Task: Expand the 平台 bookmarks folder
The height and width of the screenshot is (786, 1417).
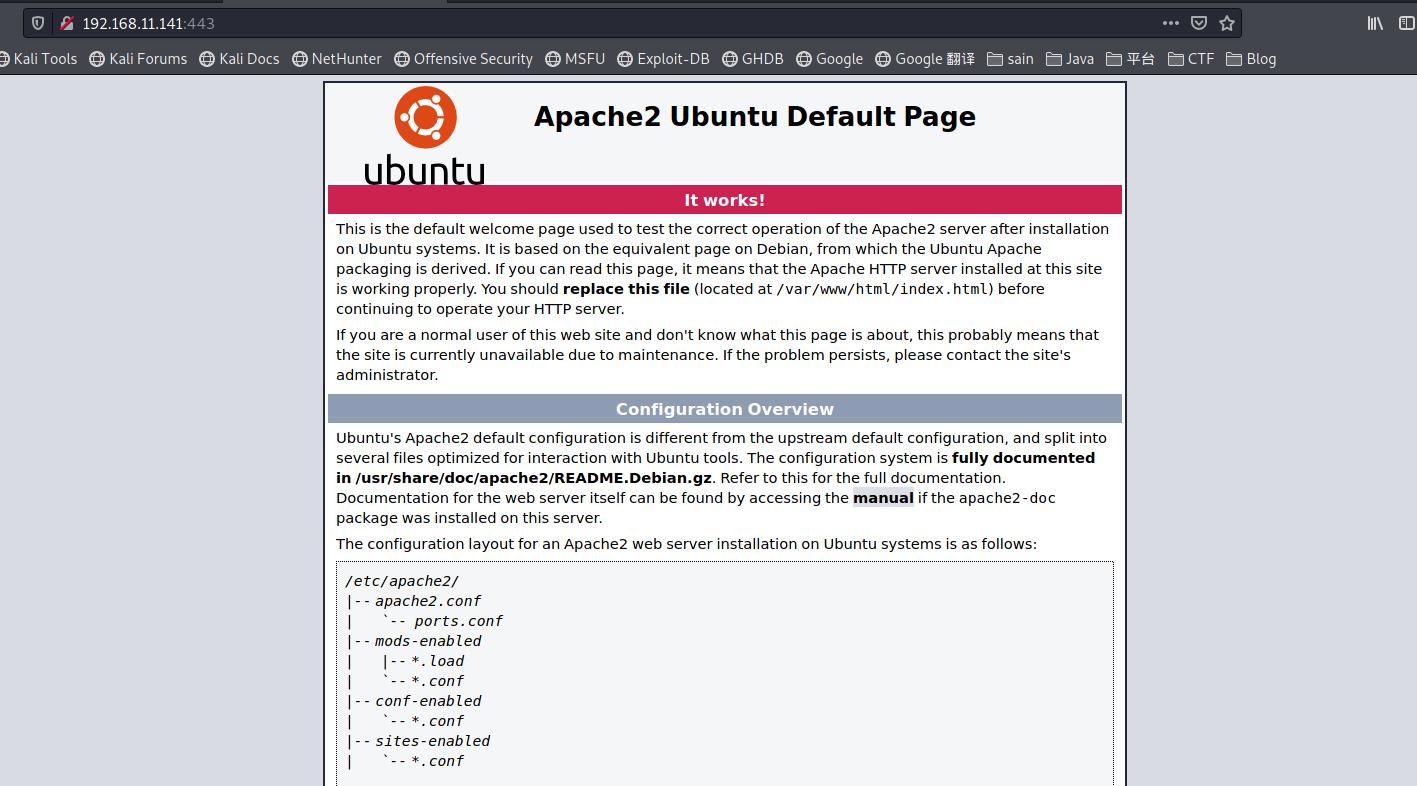Action: point(1131,59)
